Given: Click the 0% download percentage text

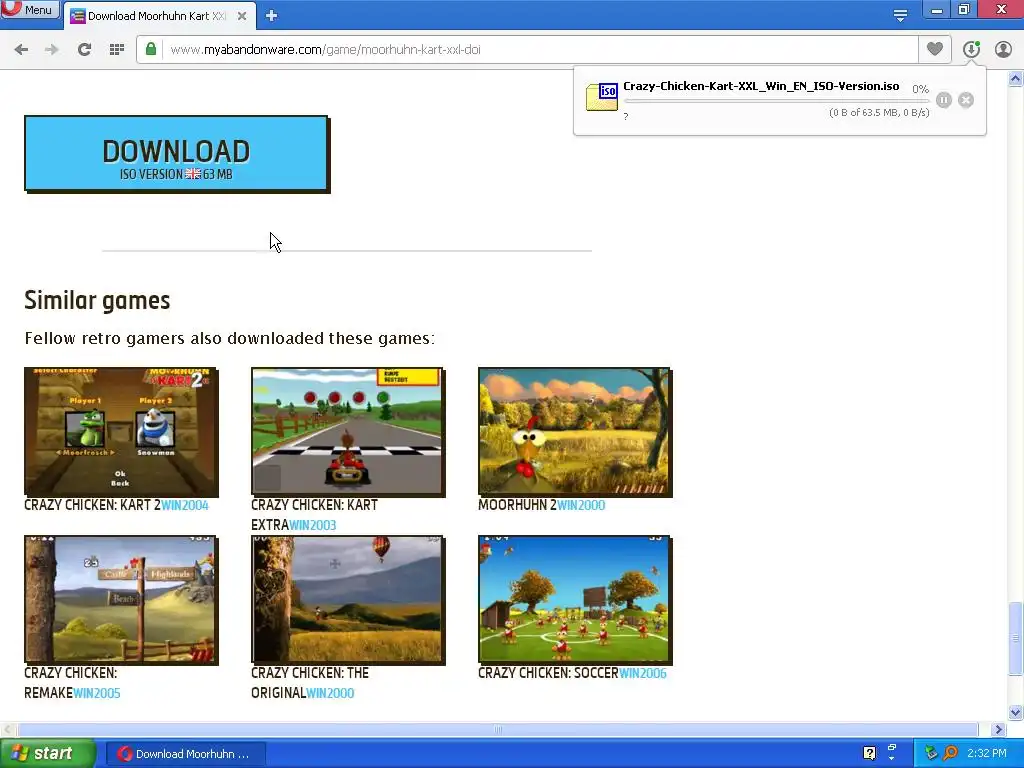Looking at the screenshot, I should [920, 89].
